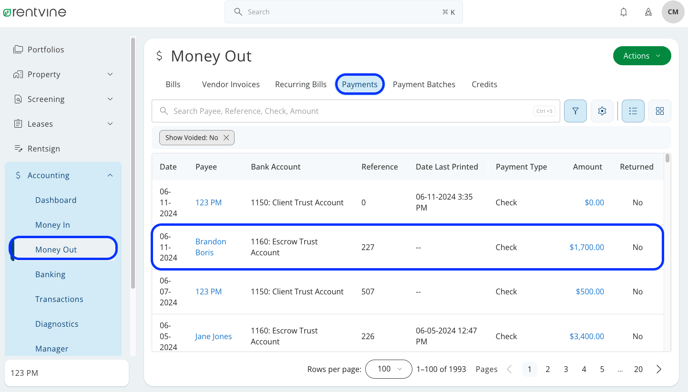Open Manager in sidebar
The image size is (688, 392).
pyautogui.click(x=52, y=349)
